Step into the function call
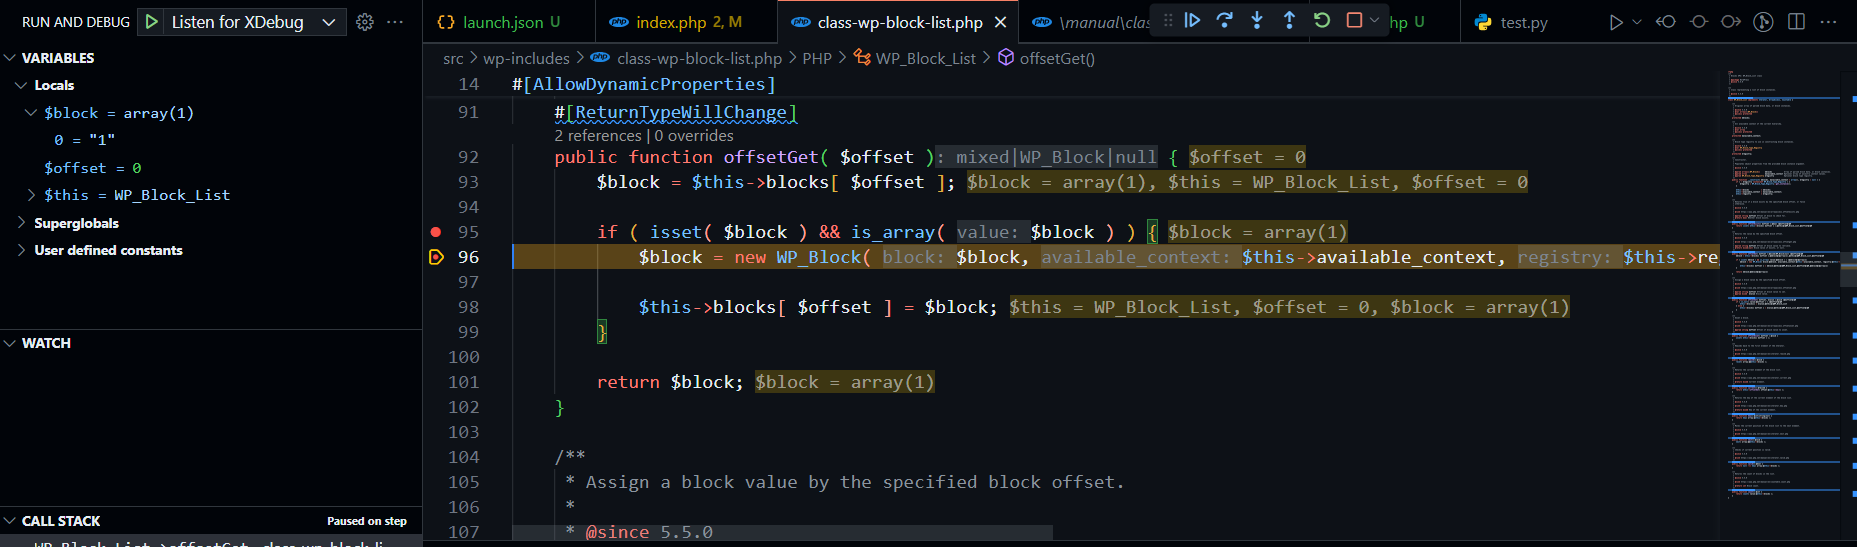The width and height of the screenshot is (1857, 547). click(x=1257, y=20)
